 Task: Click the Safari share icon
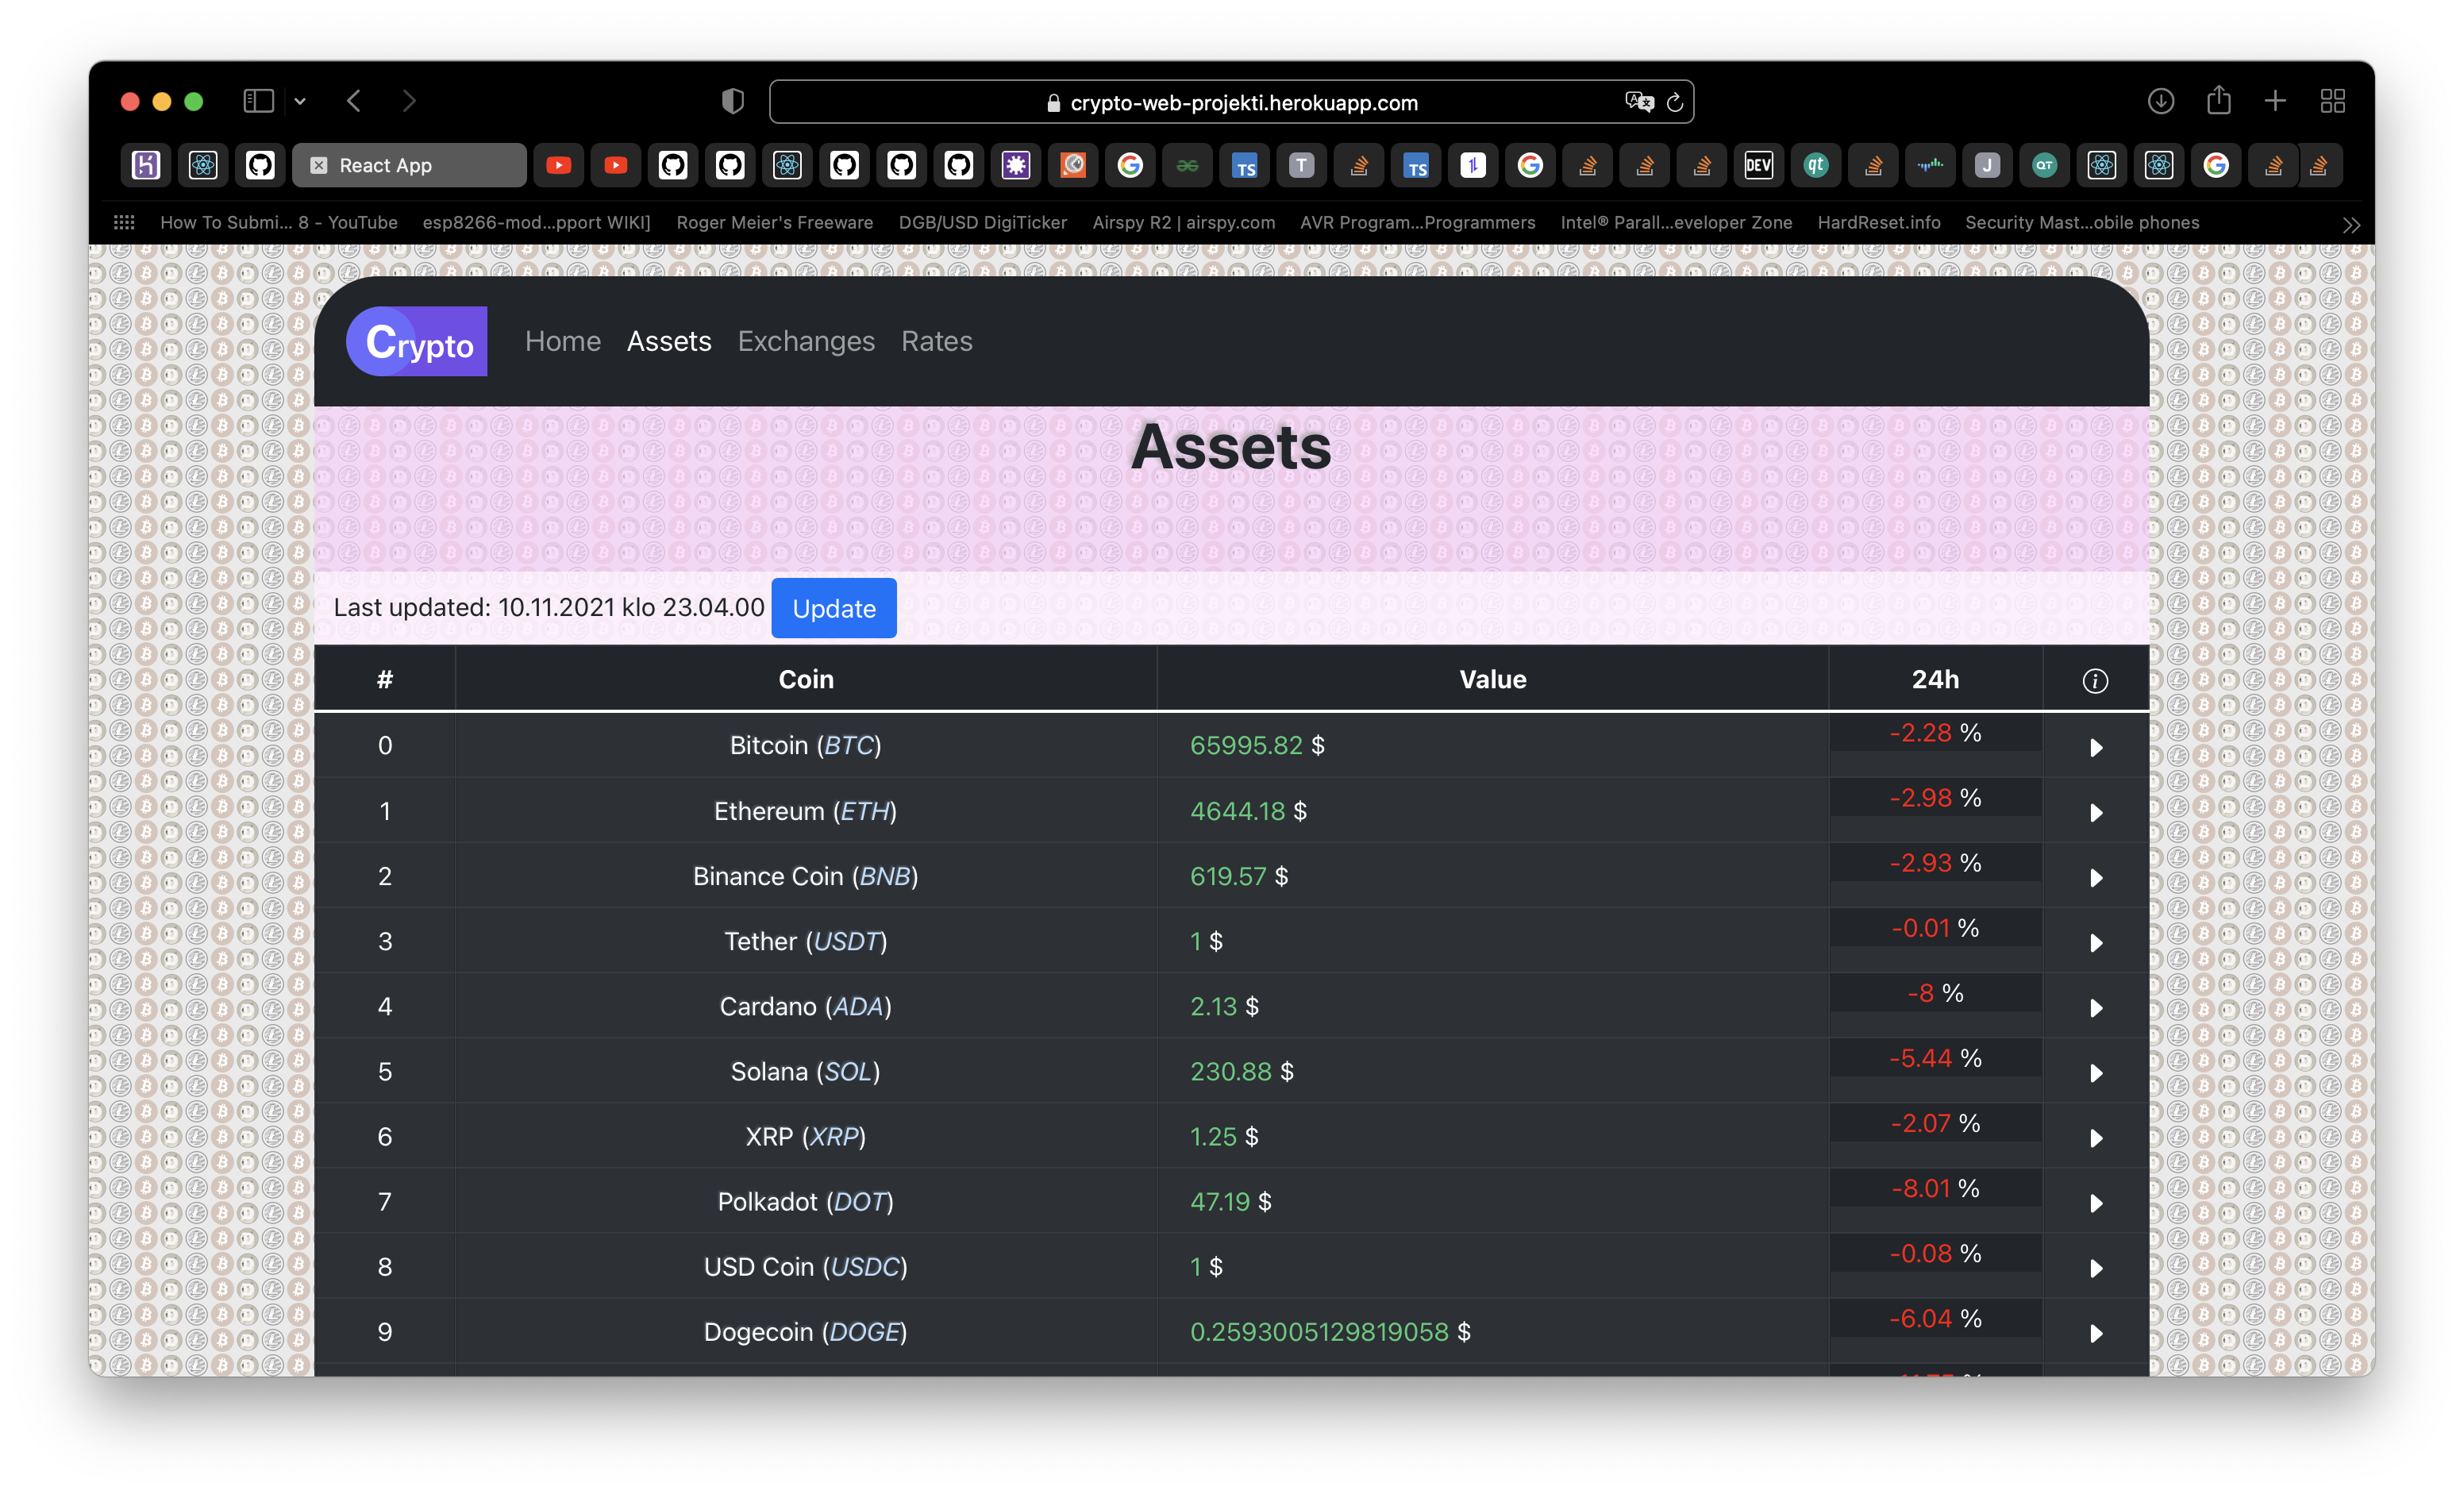[x=2218, y=101]
